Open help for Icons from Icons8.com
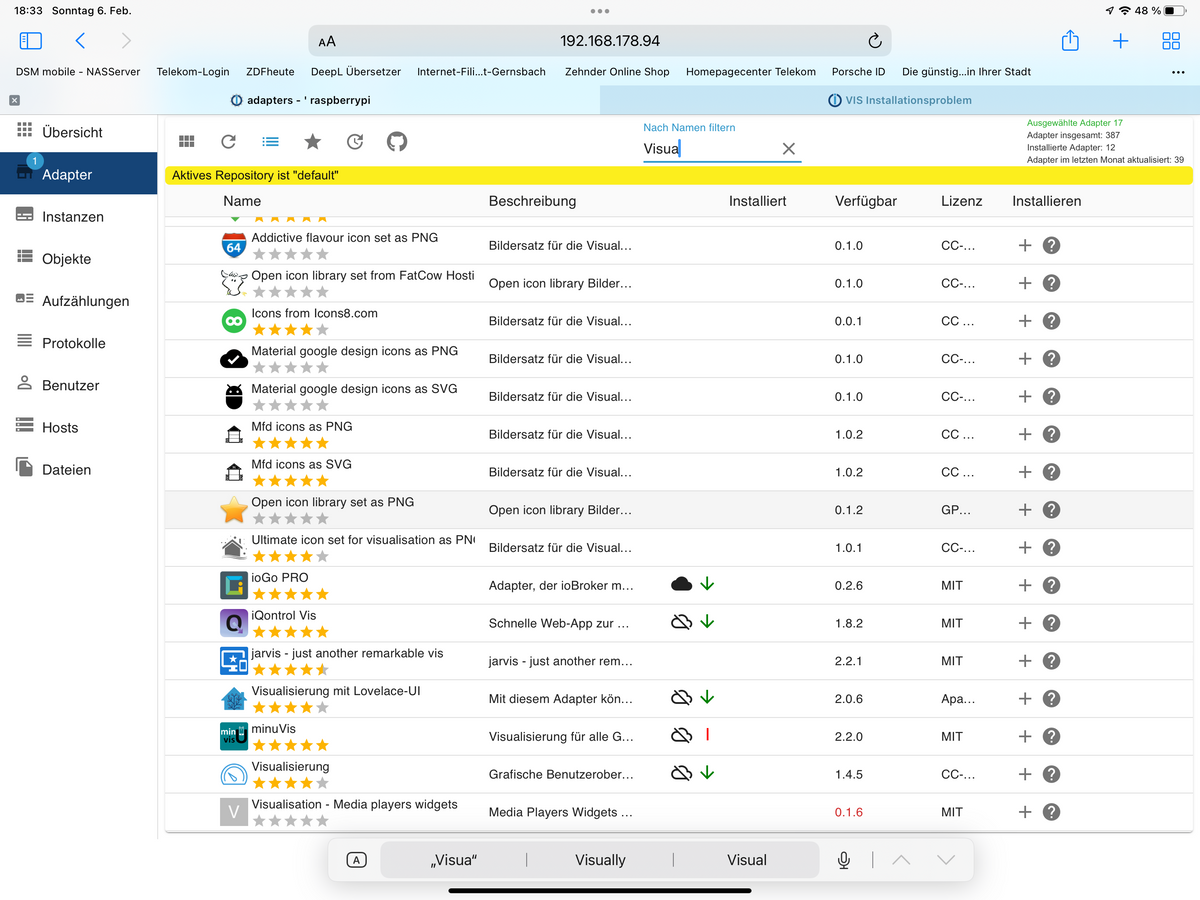This screenshot has width=1200, height=900. (x=1051, y=321)
